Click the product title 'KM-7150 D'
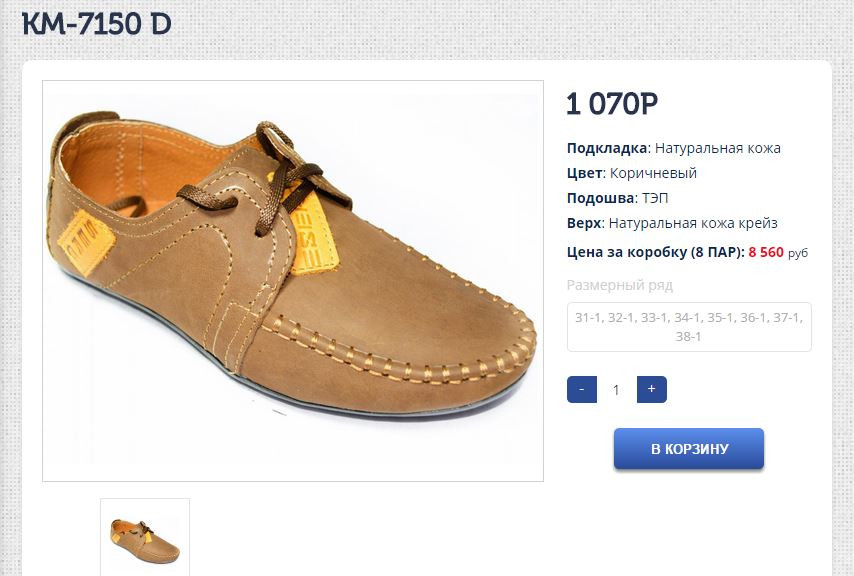The width and height of the screenshot is (854, 576). (96, 24)
